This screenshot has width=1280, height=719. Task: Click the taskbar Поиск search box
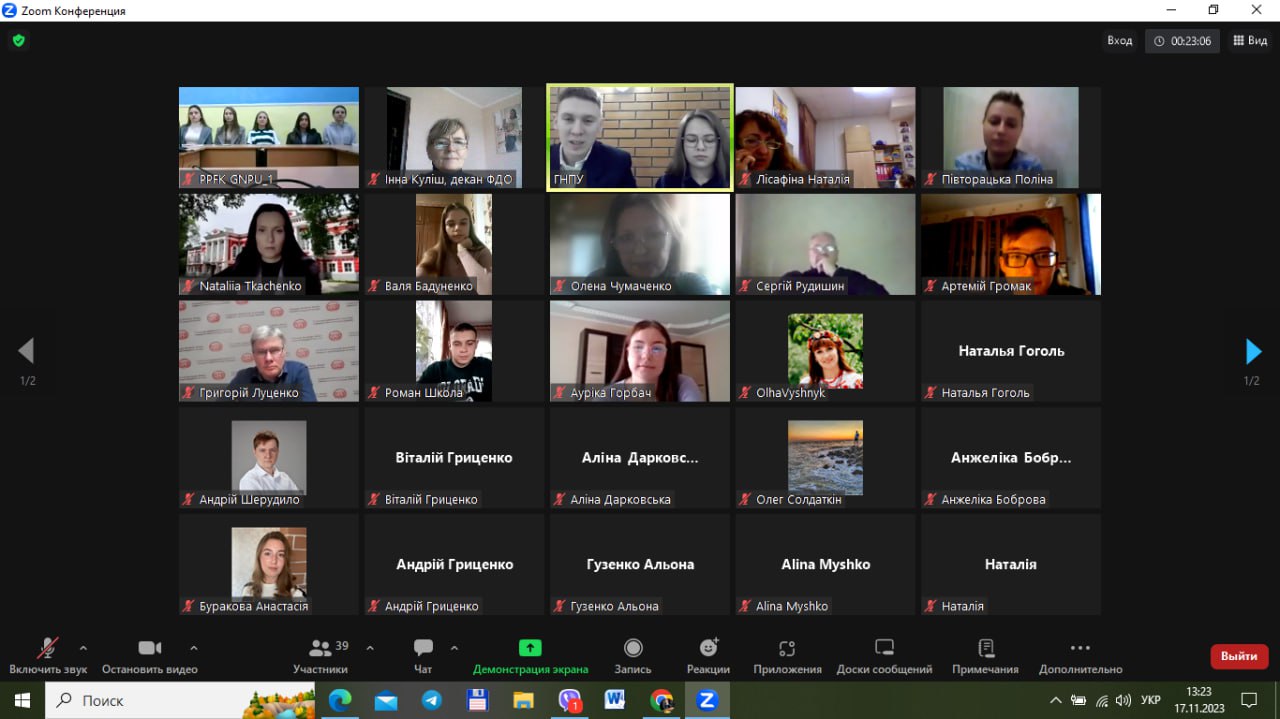180,701
